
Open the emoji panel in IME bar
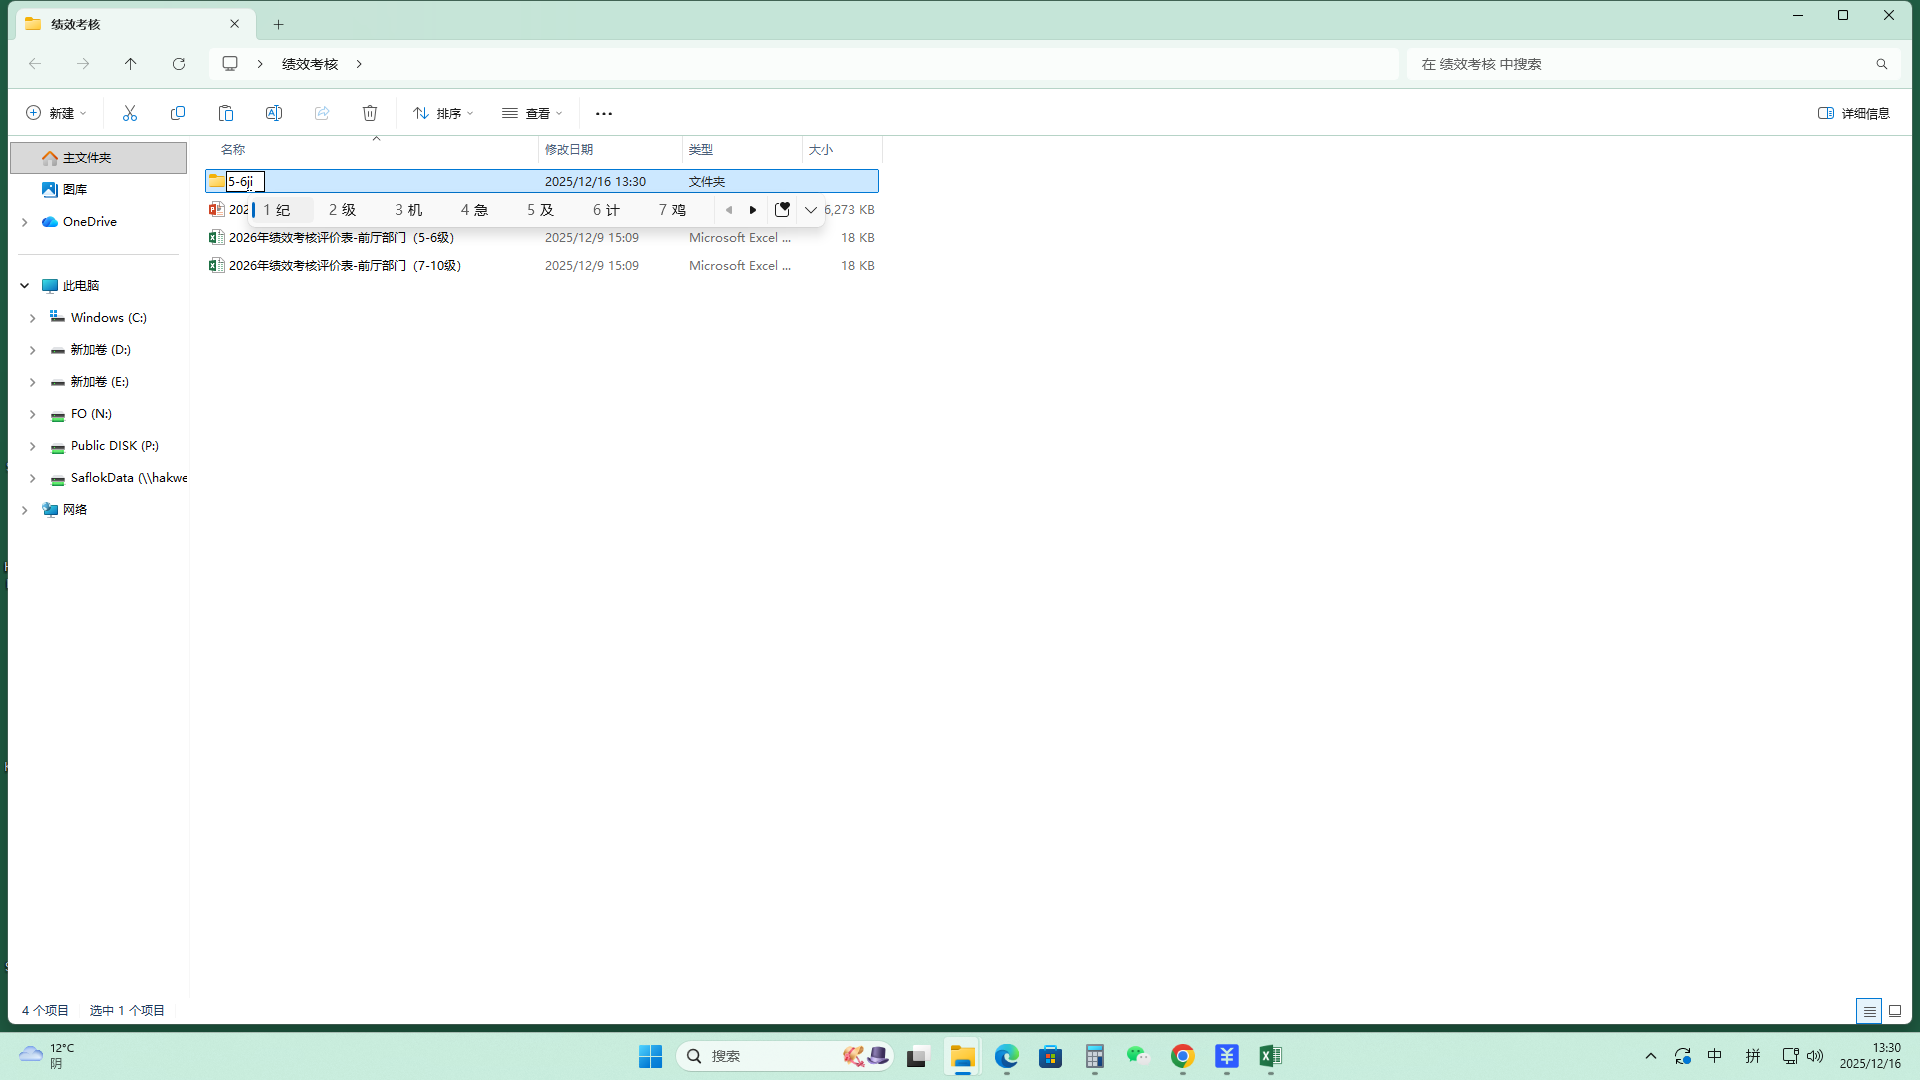782,210
